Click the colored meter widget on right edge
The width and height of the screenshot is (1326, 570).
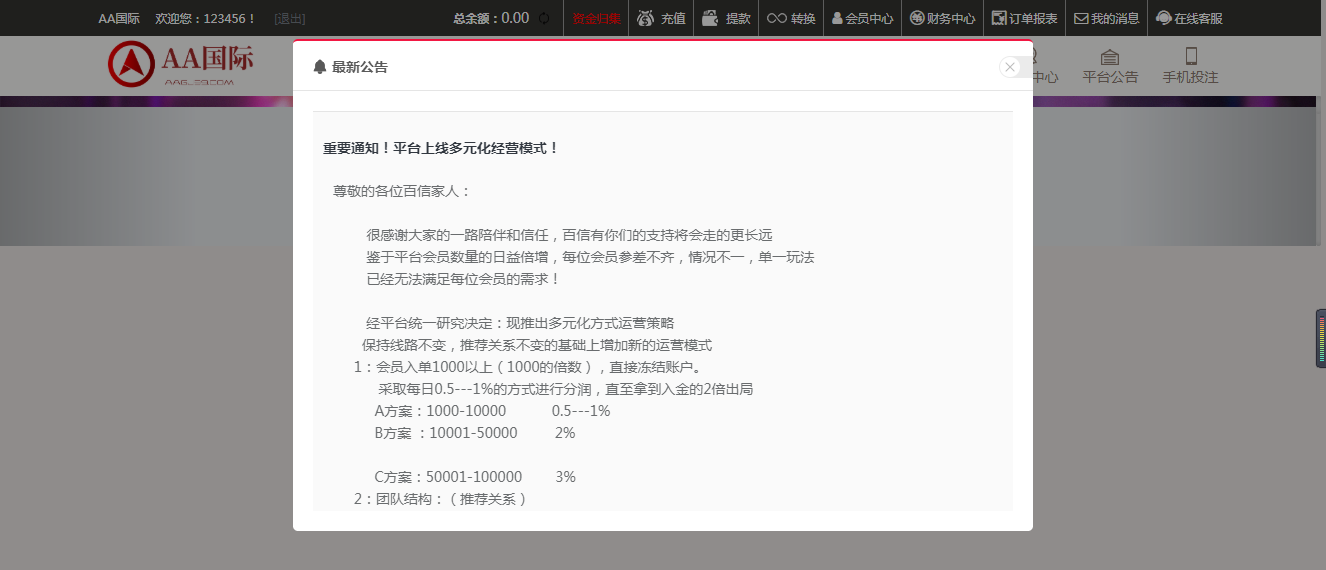coord(1320,338)
